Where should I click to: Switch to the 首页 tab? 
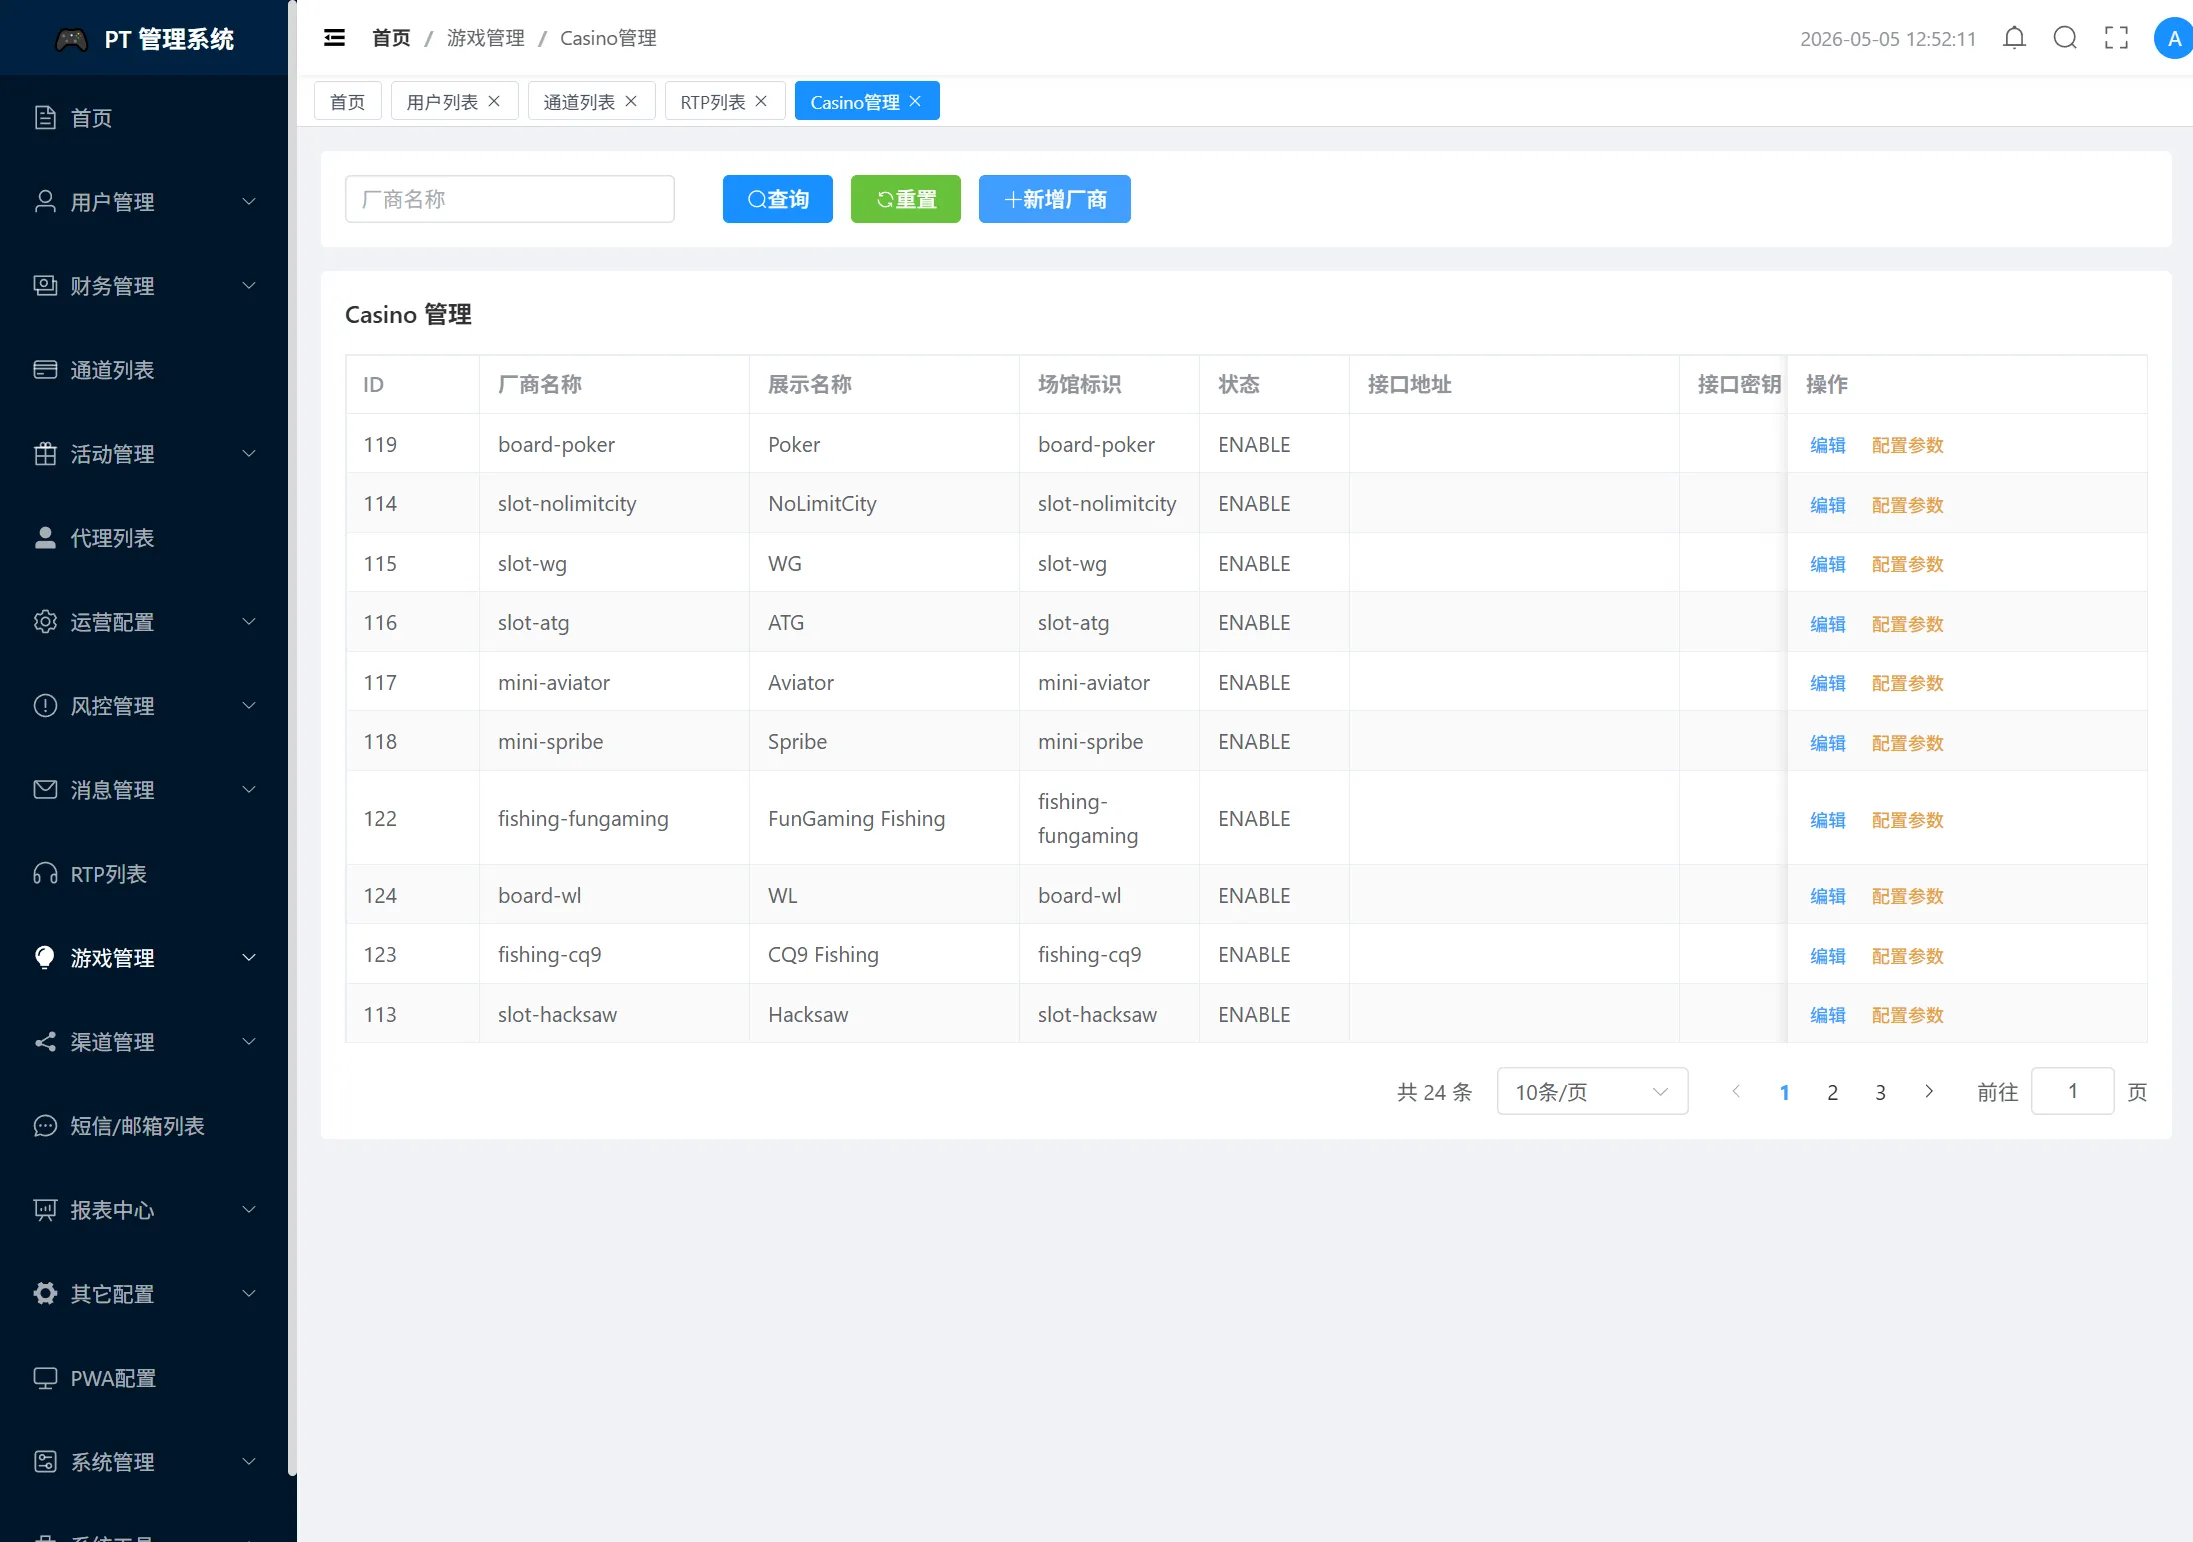pos(347,101)
